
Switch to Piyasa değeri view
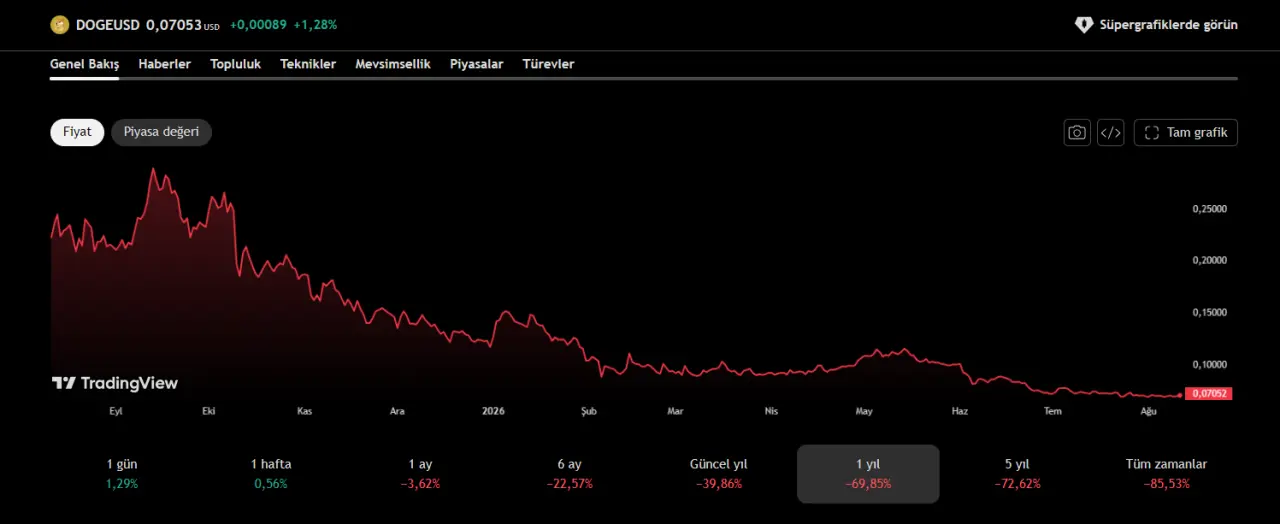[161, 132]
